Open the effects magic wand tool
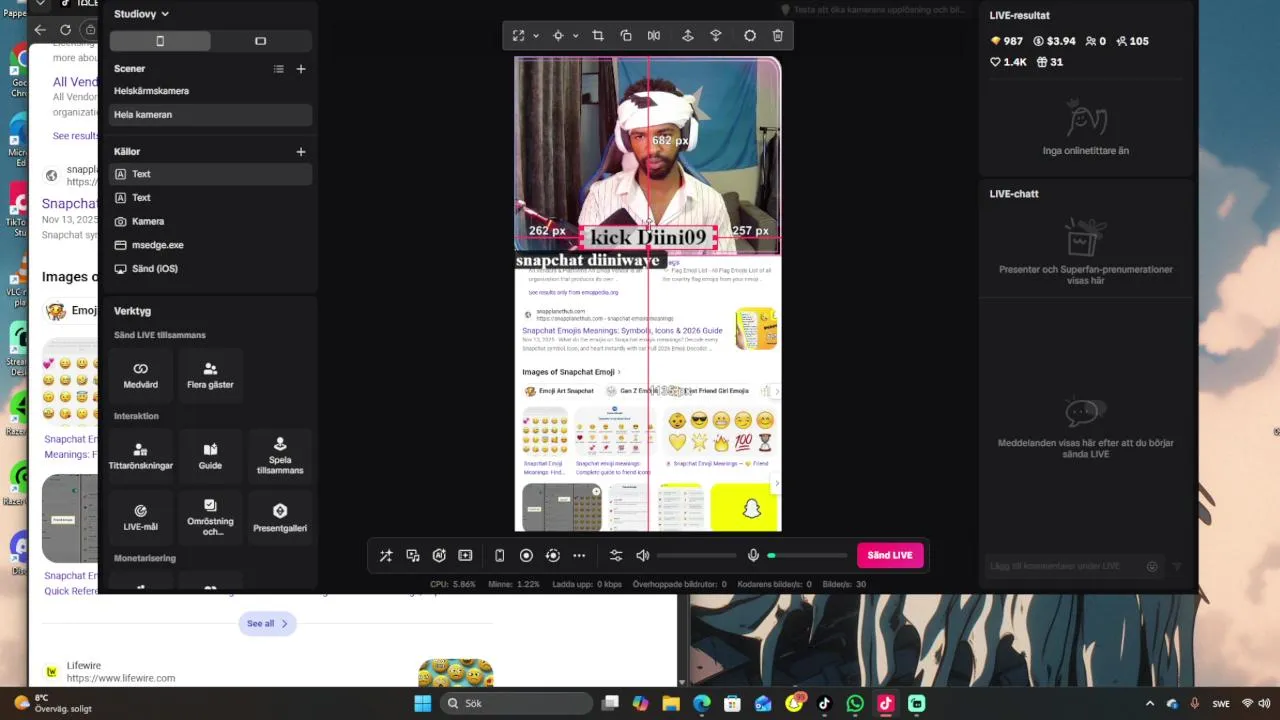1280x720 pixels. tap(386, 556)
